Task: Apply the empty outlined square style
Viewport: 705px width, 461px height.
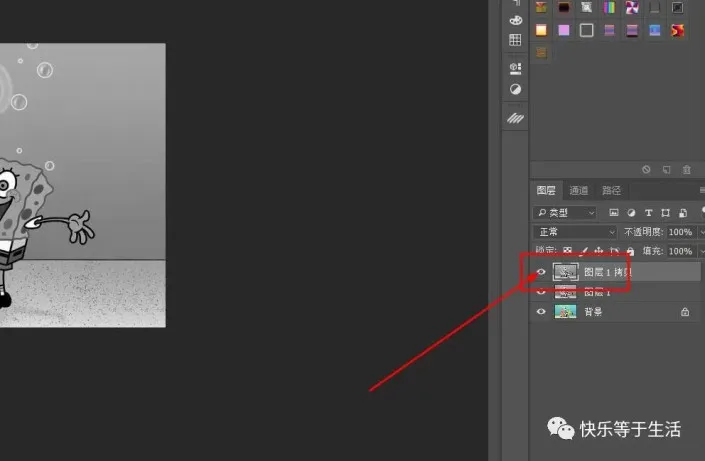Action: coord(586,30)
